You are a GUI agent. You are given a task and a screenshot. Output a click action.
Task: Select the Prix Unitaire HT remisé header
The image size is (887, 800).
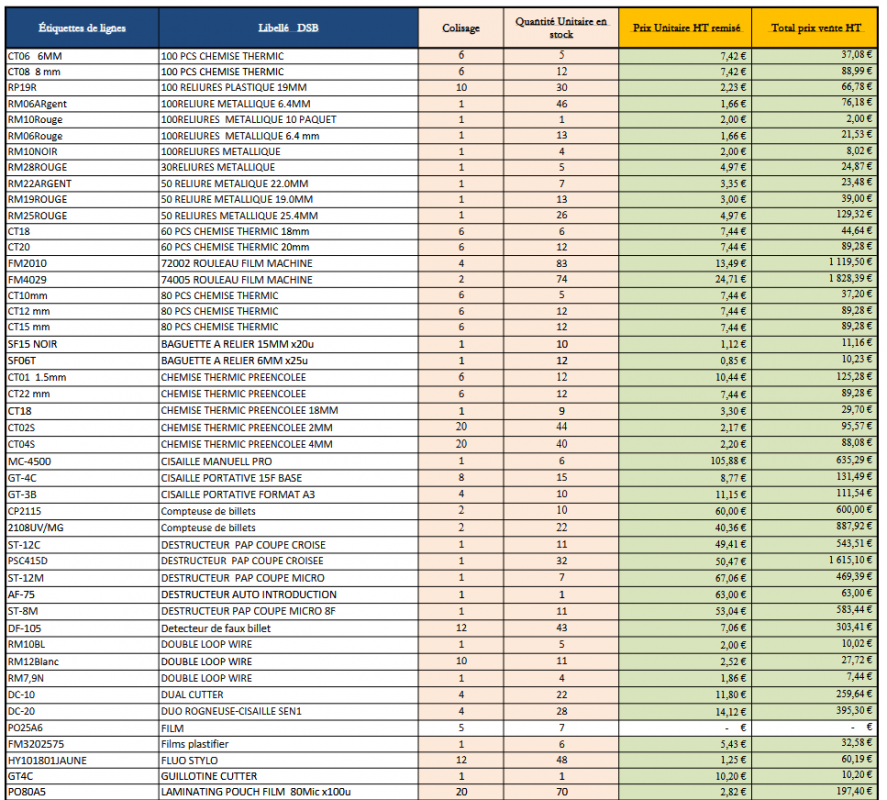point(686,28)
